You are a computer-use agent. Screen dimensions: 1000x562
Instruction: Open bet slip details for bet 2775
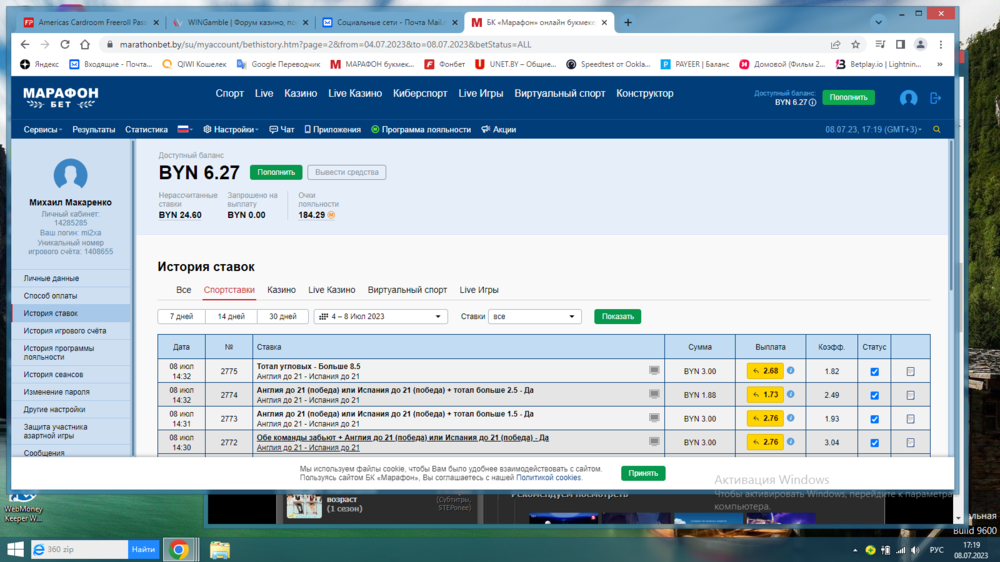[910, 371]
